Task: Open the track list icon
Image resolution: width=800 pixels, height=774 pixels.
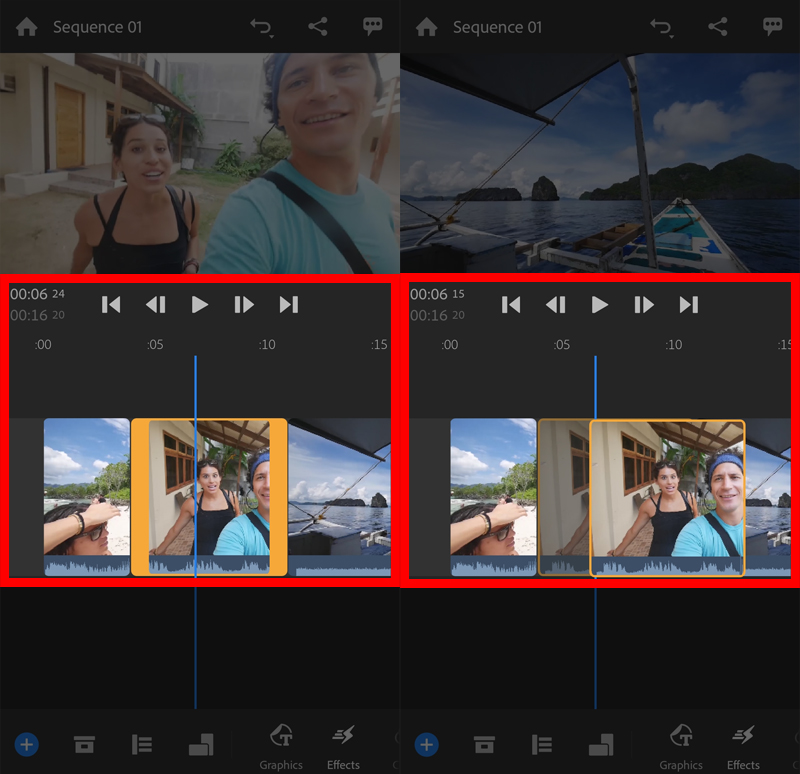Action: (x=141, y=744)
